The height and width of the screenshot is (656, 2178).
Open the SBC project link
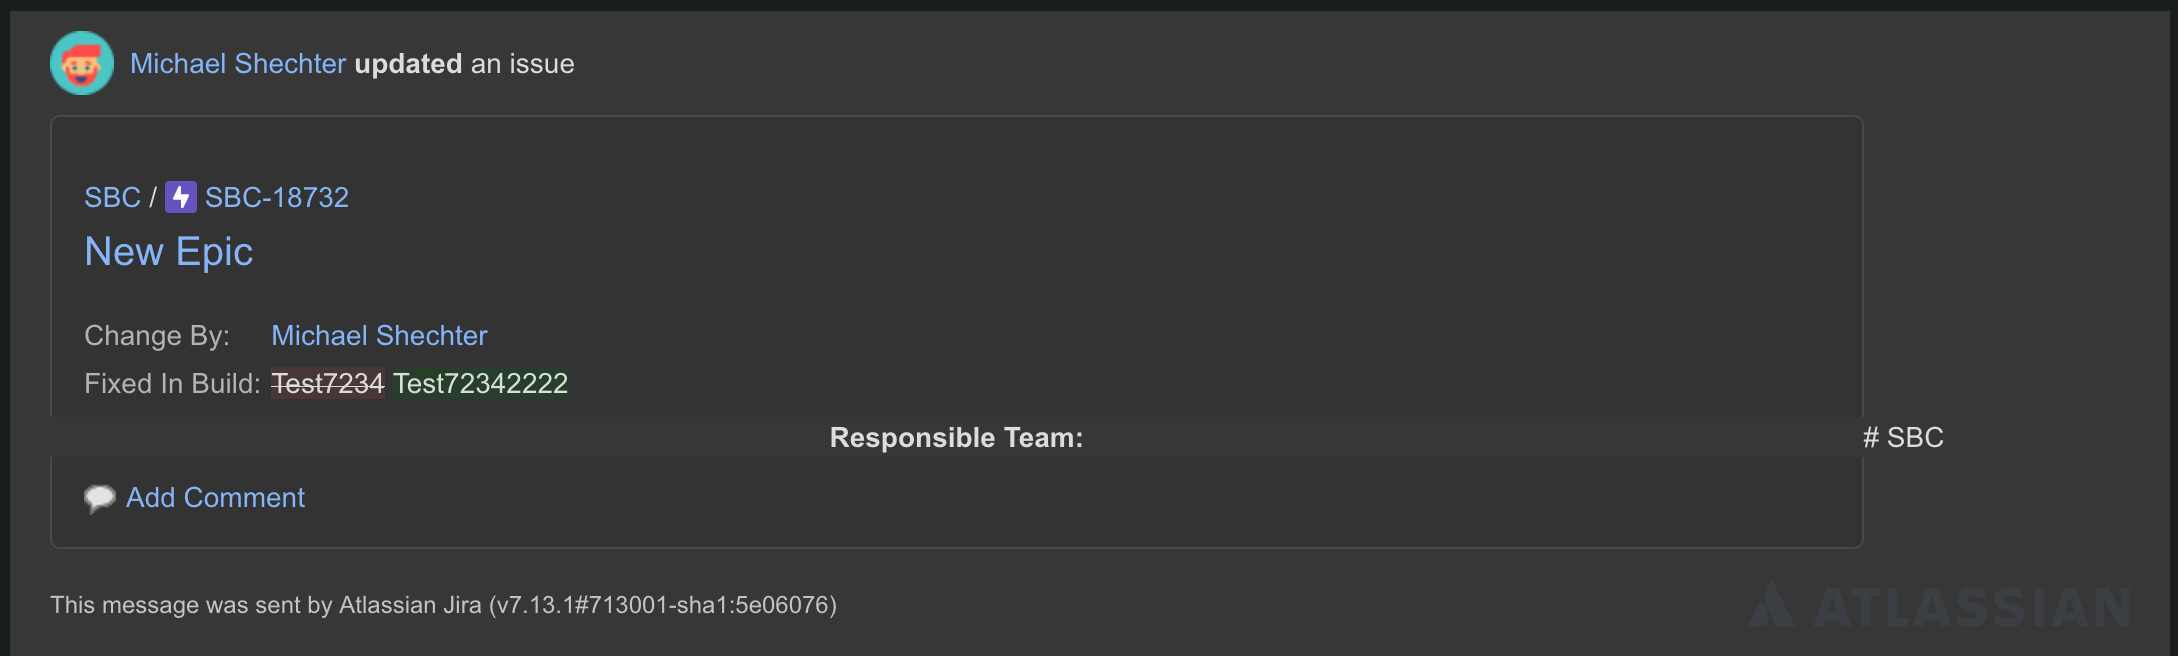click(x=112, y=197)
